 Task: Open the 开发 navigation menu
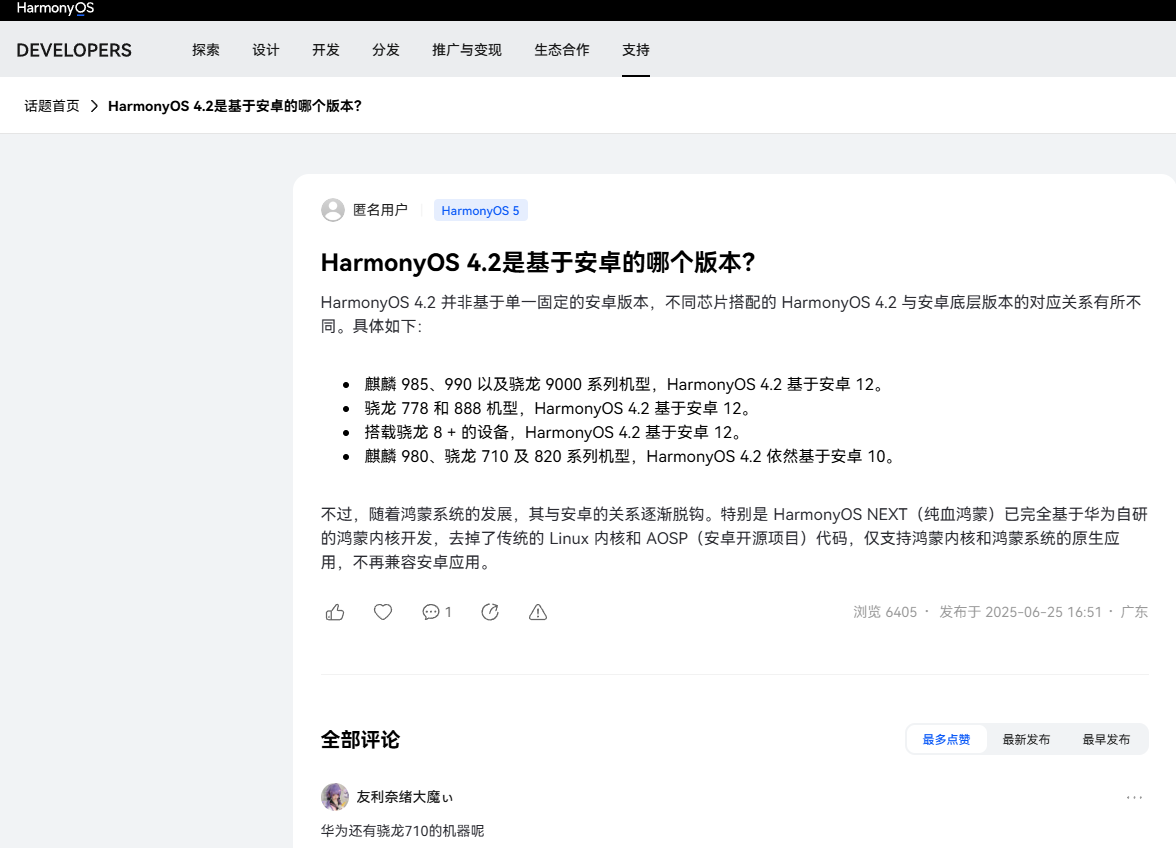pyautogui.click(x=326, y=49)
